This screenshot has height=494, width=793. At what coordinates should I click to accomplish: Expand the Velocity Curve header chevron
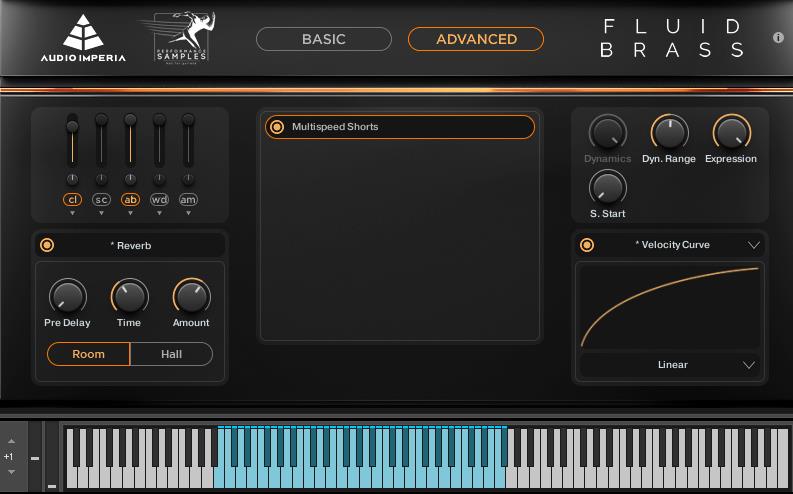click(754, 245)
